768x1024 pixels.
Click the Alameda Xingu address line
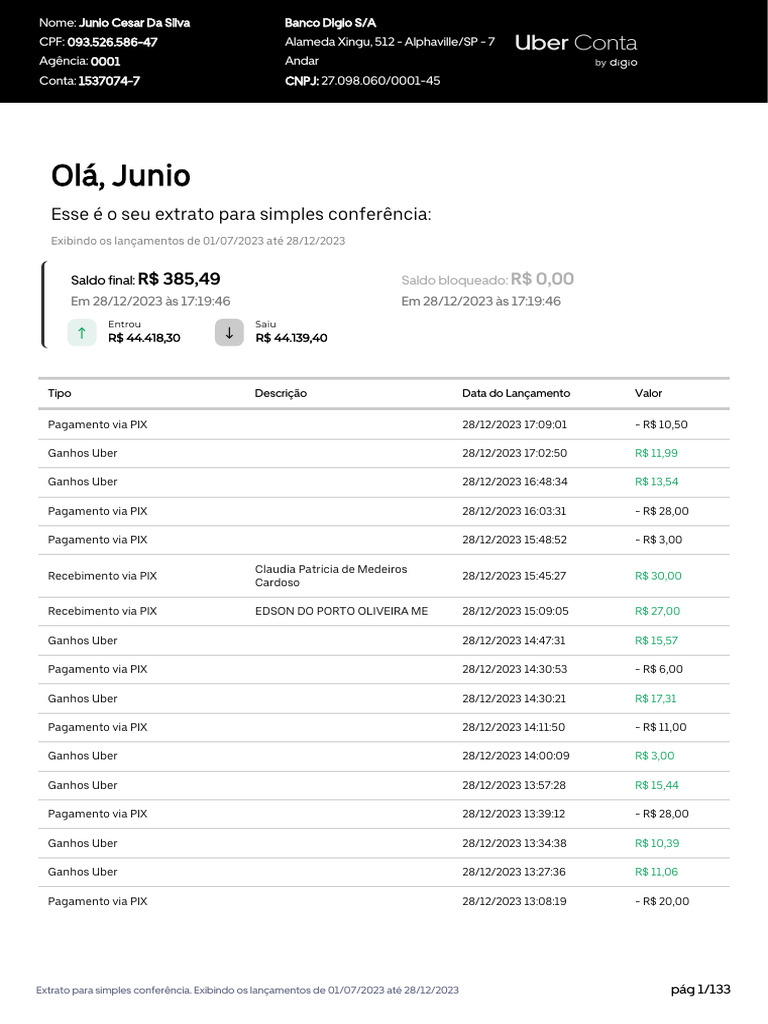click(390, 42)
